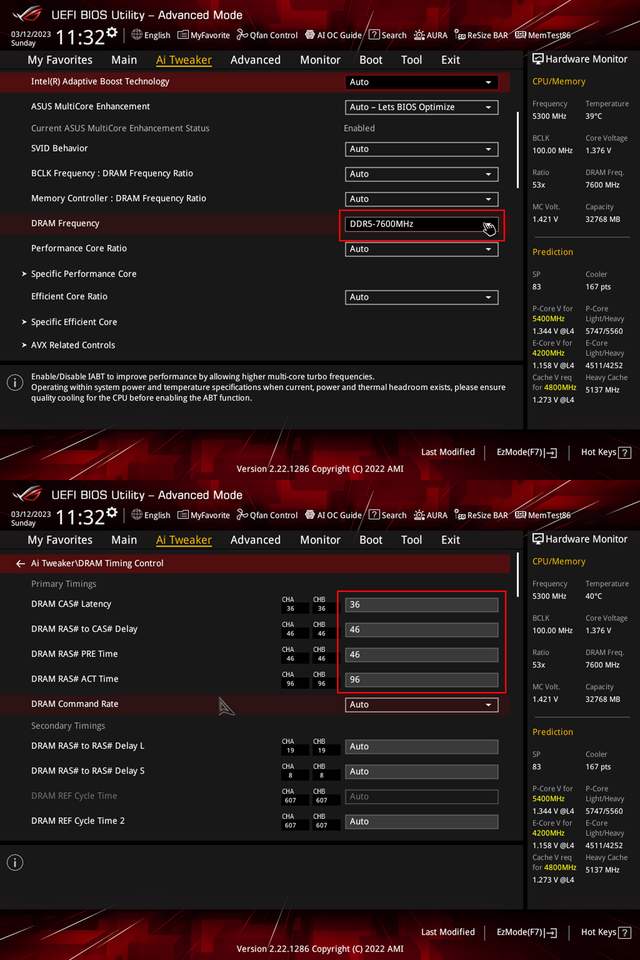Click the clock settings gear in the DRAM Timing Control screen
Viewport: 640px width, 960px height.
click(111, 512)
